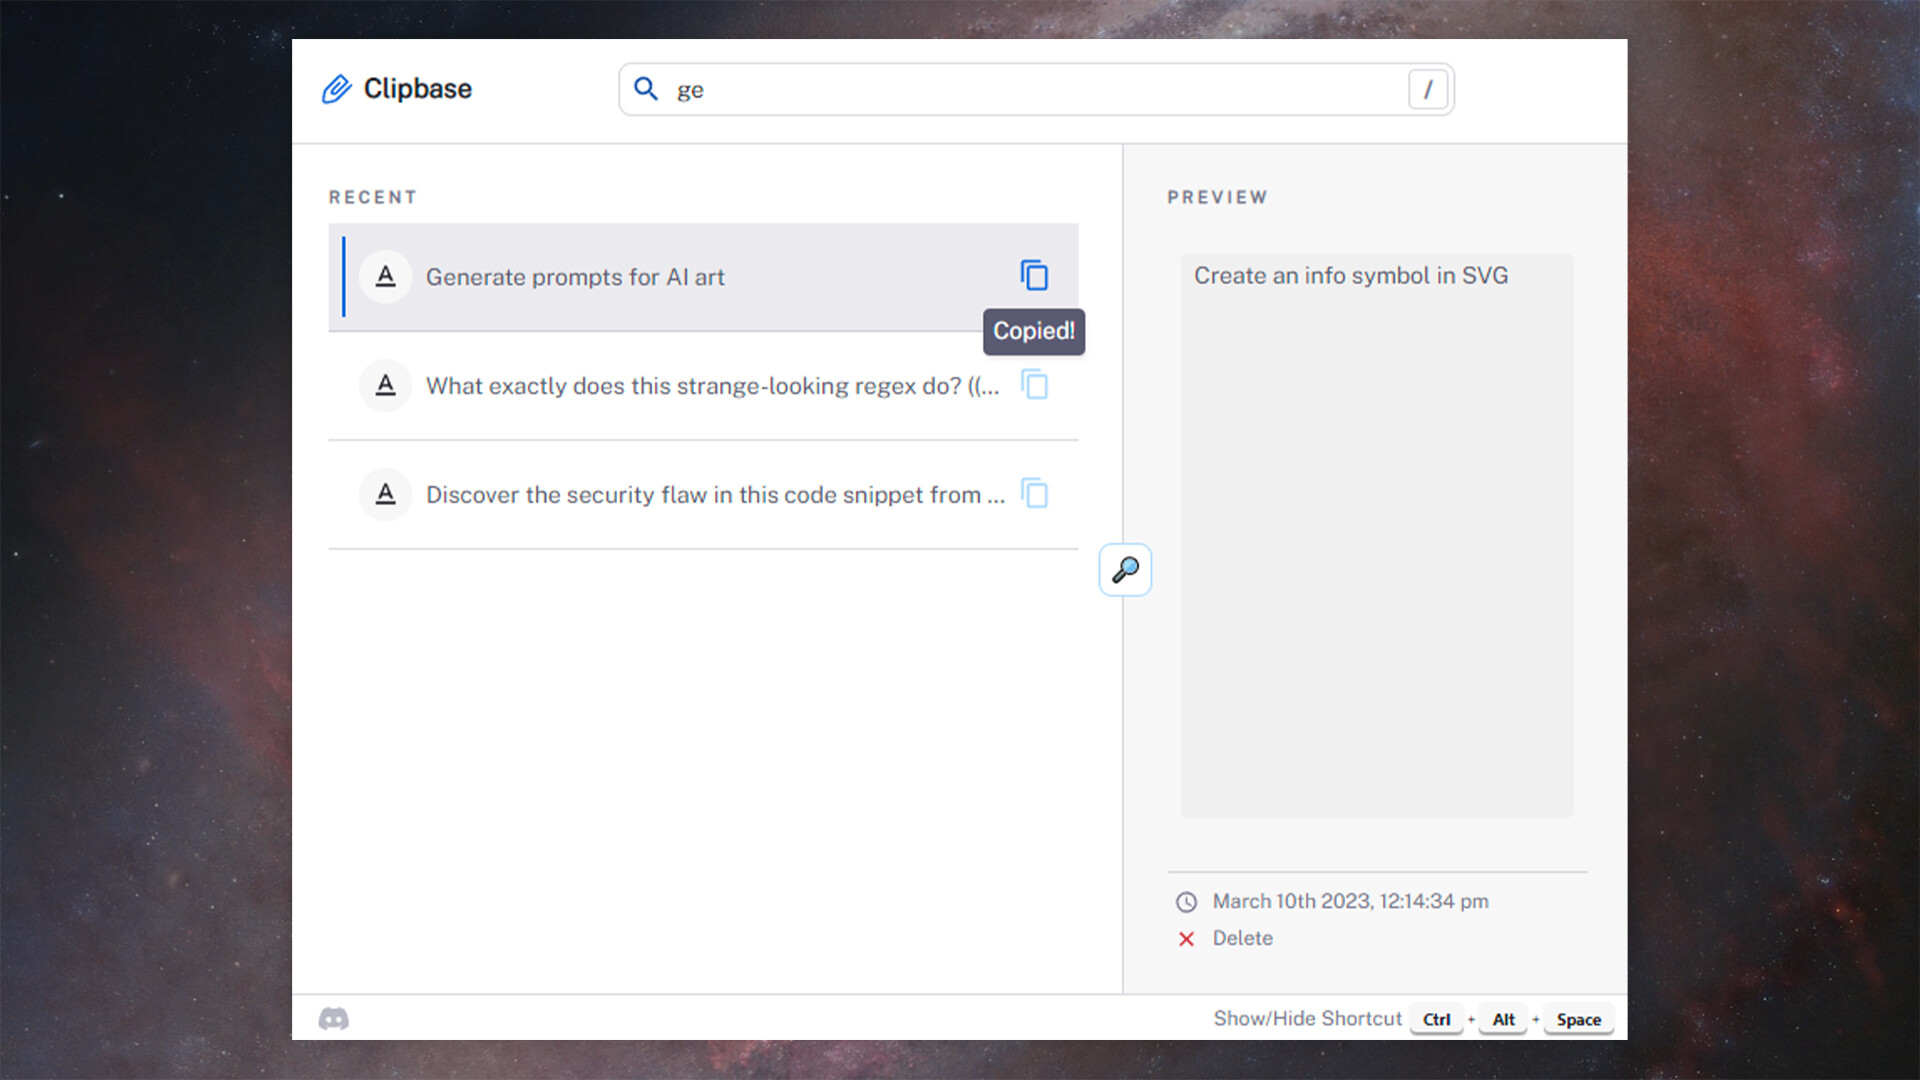Click the Space key in shortcut hint
The width and height of the screenshot is (1920, 1080).
pos(1578,1019)
